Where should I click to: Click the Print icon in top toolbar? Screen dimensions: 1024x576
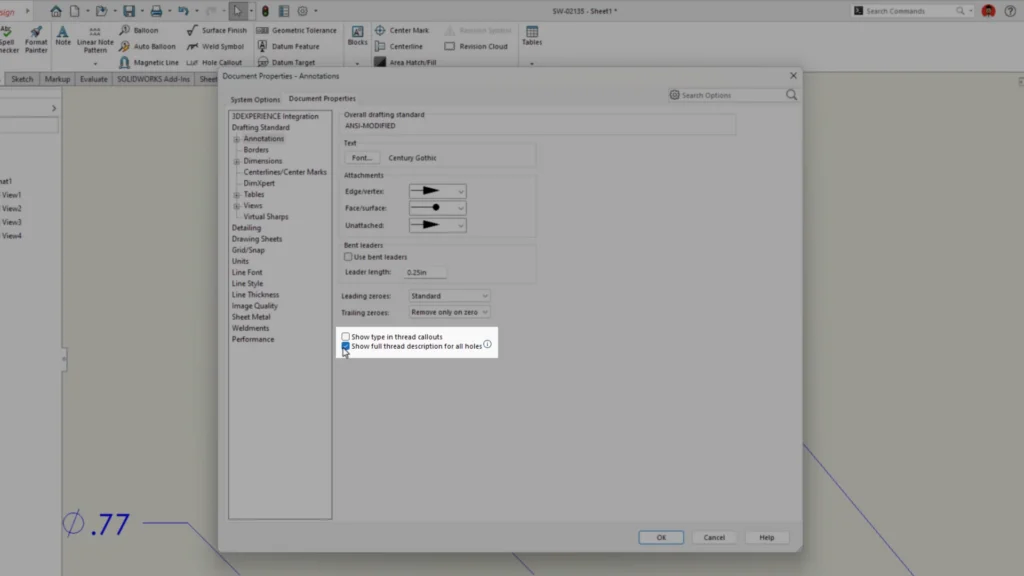(155, 11)
